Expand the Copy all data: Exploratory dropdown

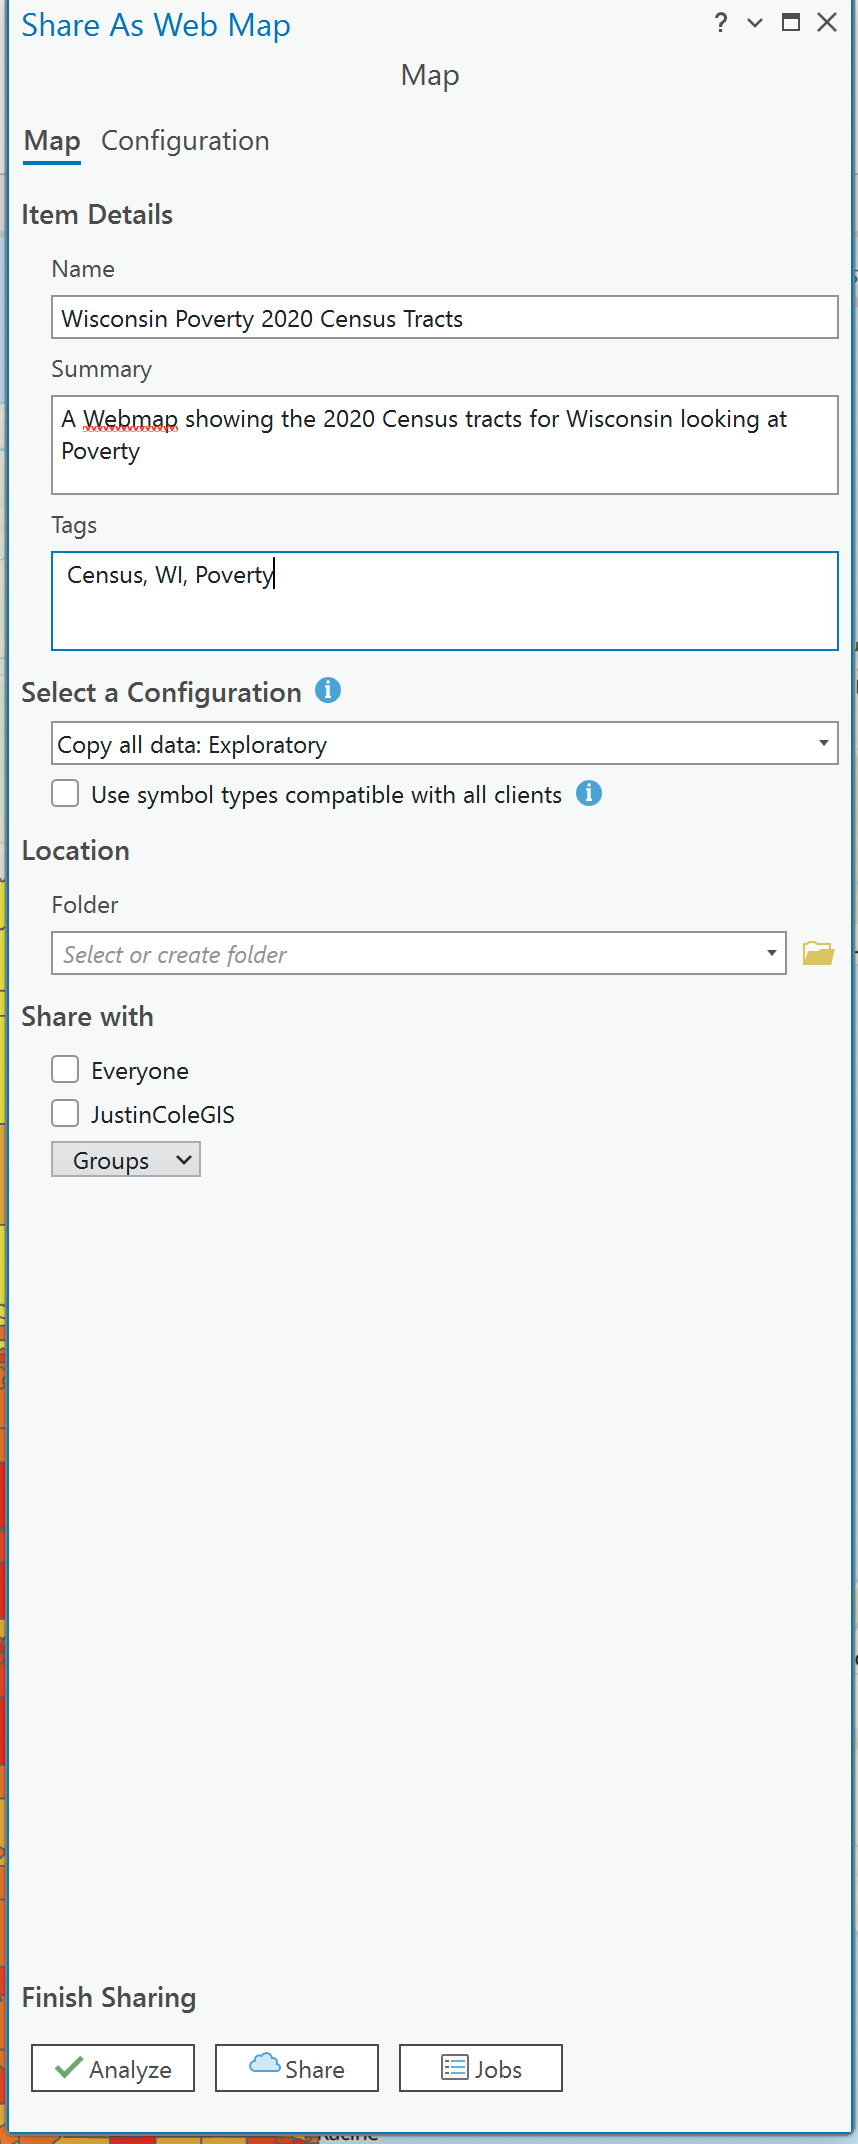click(444, 744)
